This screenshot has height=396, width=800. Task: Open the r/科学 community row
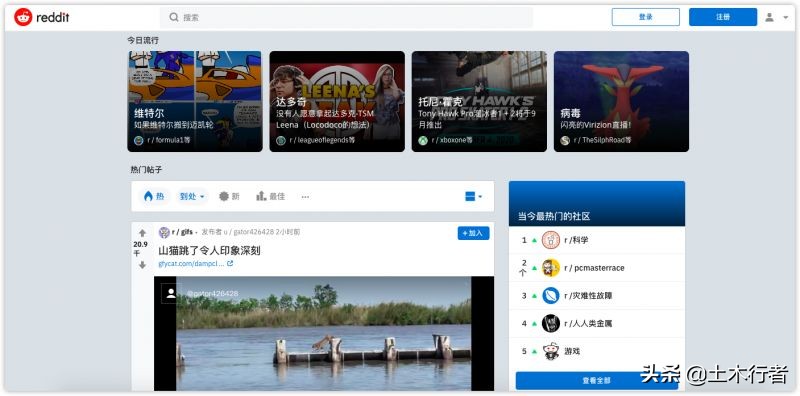click(597, 240)
